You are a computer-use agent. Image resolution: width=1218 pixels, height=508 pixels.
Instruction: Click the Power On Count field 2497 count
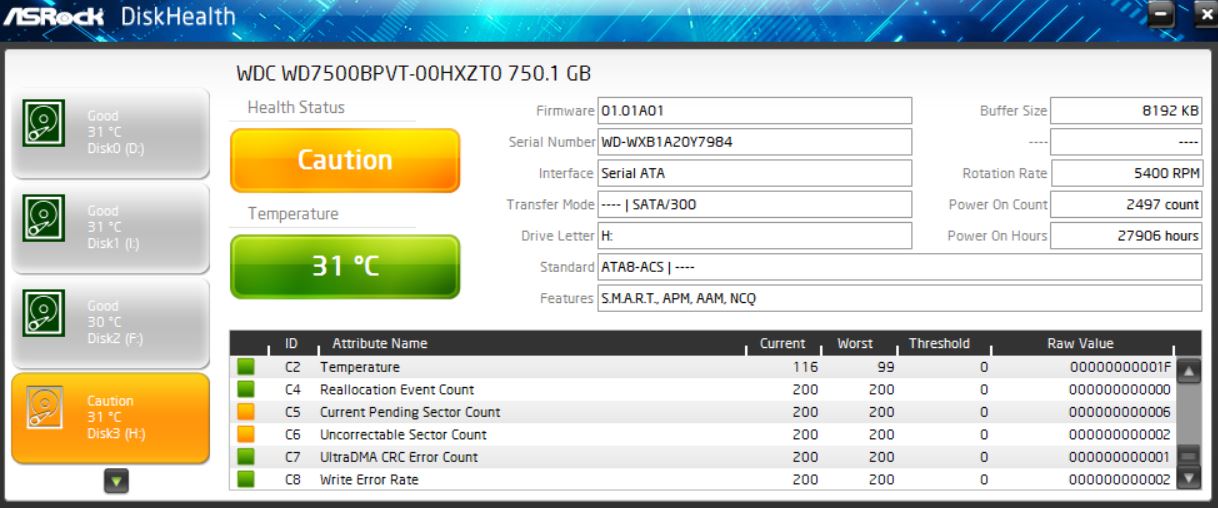1127,204
